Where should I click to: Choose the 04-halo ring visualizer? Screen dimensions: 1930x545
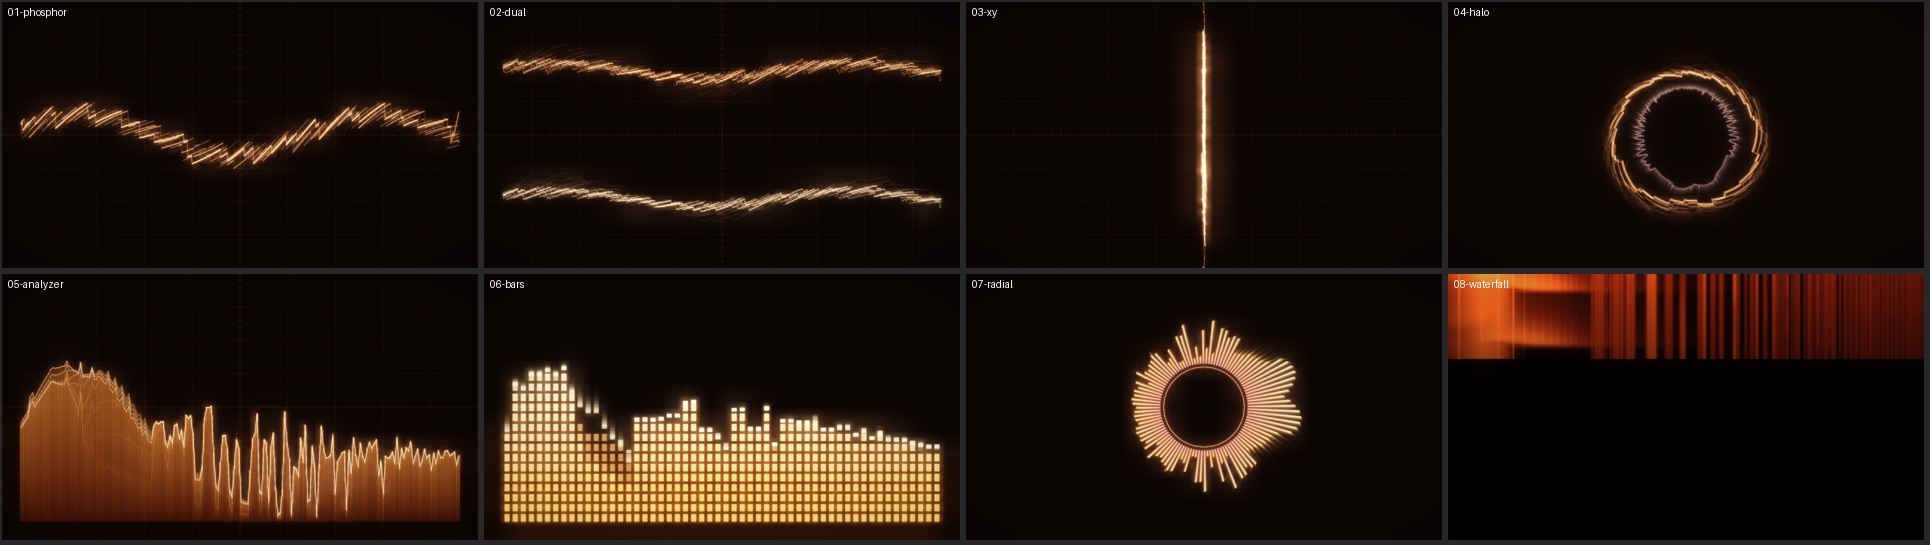click(1686, 135)
